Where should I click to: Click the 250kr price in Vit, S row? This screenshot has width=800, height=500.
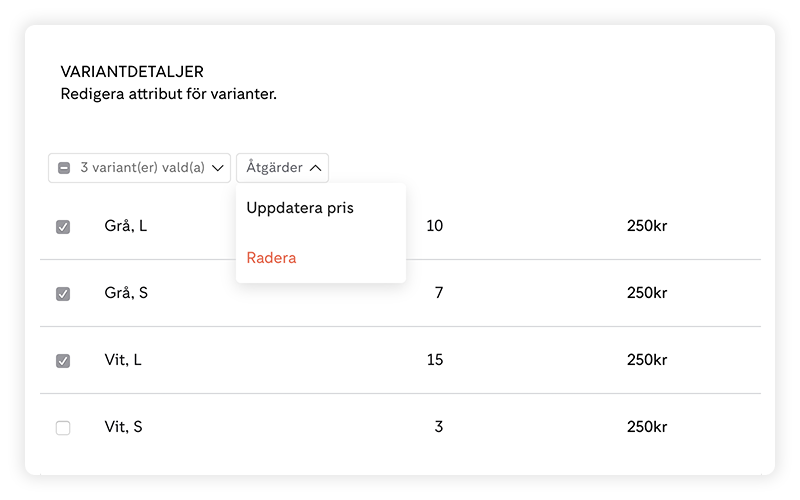pos(647,427)
